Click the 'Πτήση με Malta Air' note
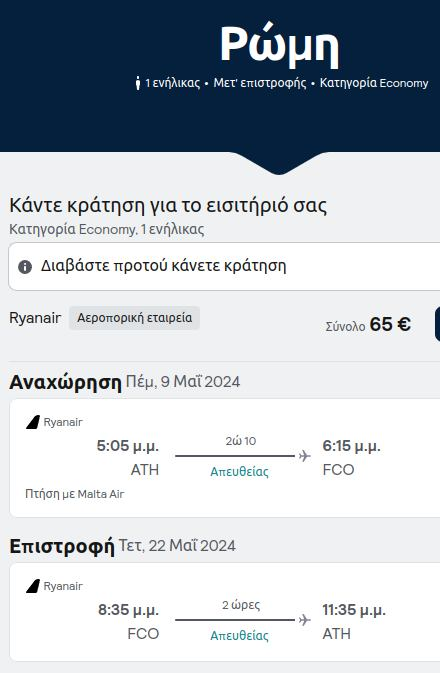Screen dimensions: 440x673 coord(75,494)
